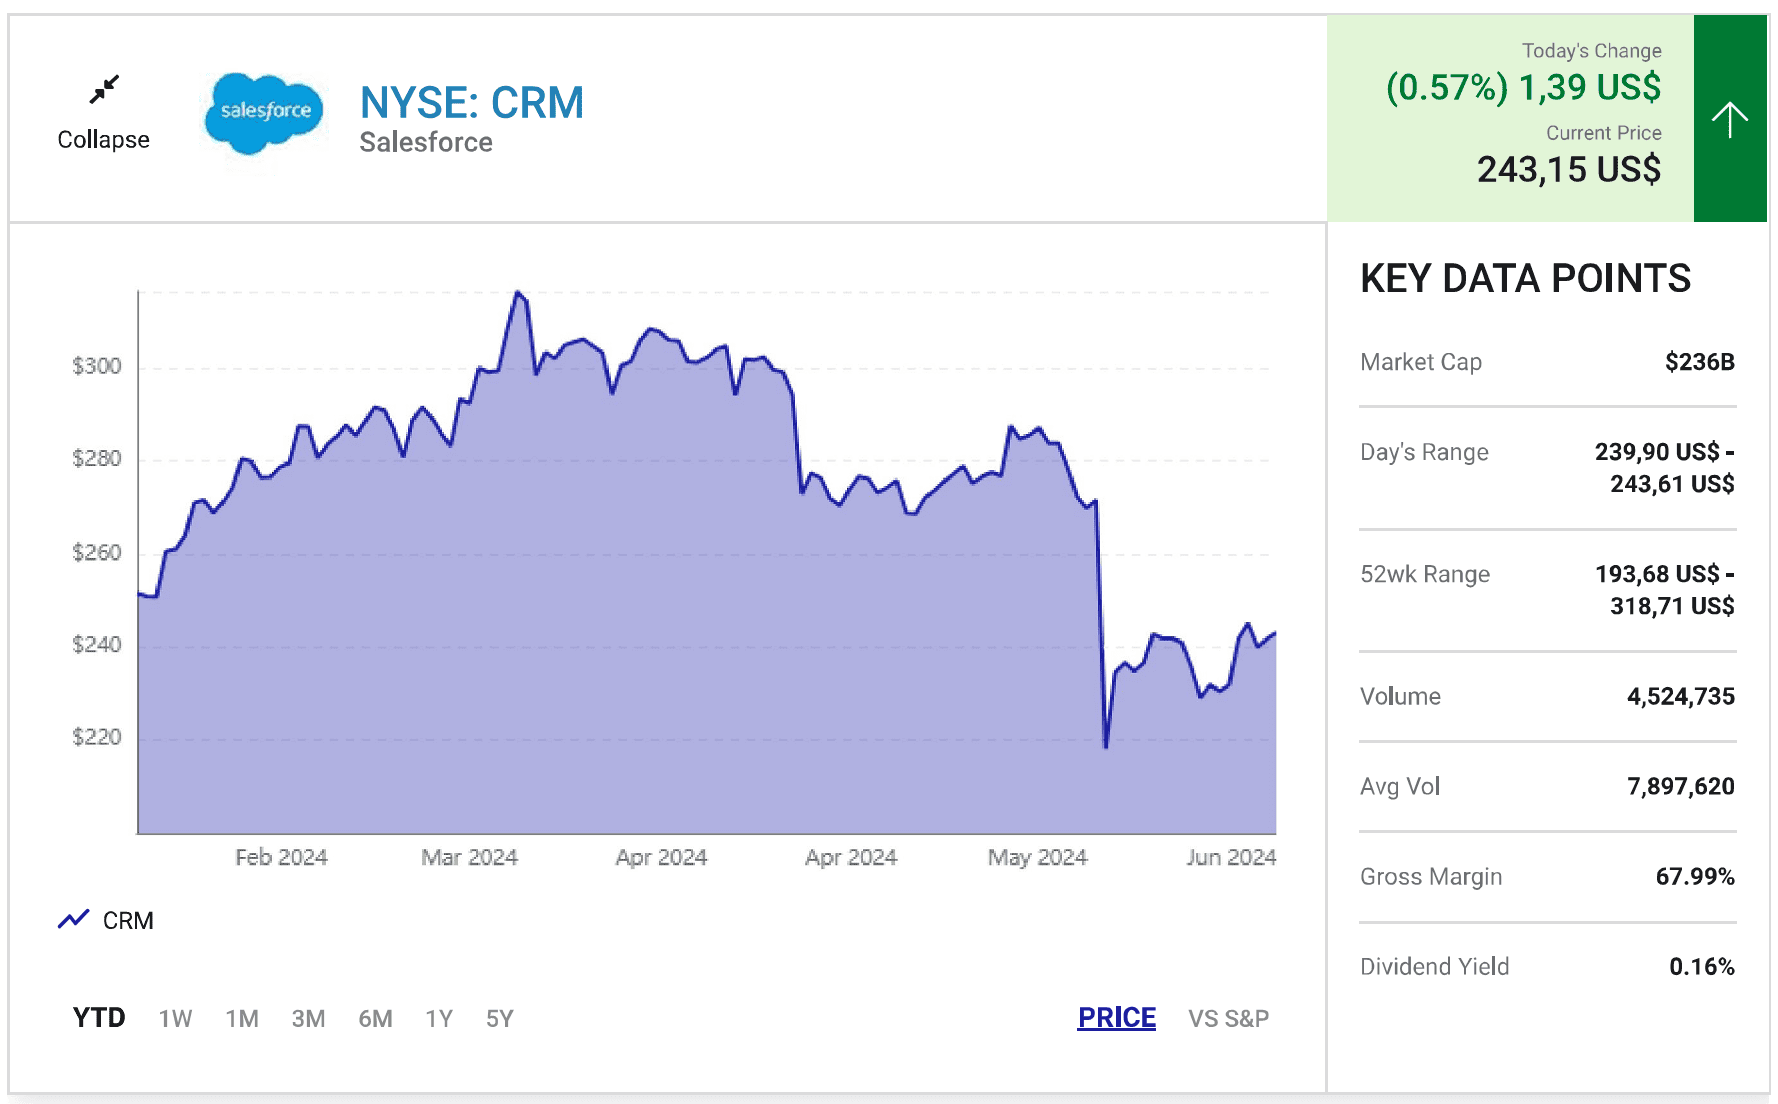This screenshot has width=1778, height=1104.
Task: Compare using VS S&P view
Action: (x=1228, y=1019)
